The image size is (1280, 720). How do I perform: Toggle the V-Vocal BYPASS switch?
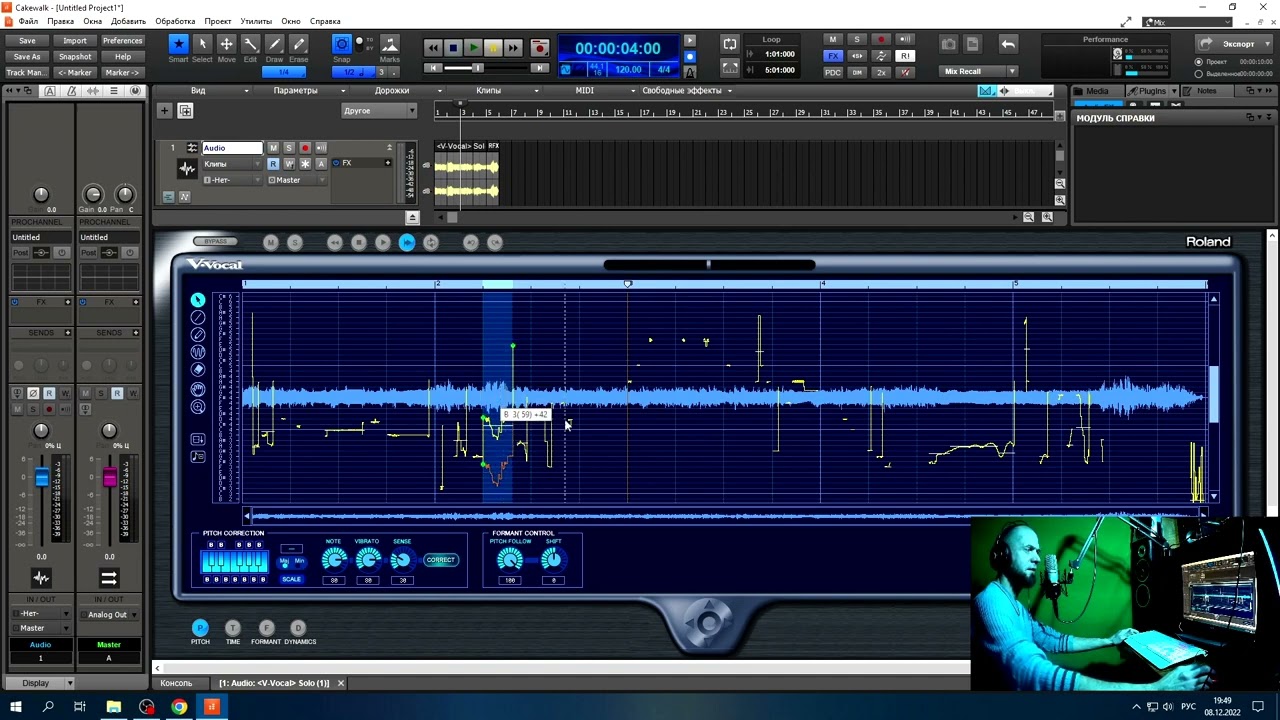click(x=216, y=242)
